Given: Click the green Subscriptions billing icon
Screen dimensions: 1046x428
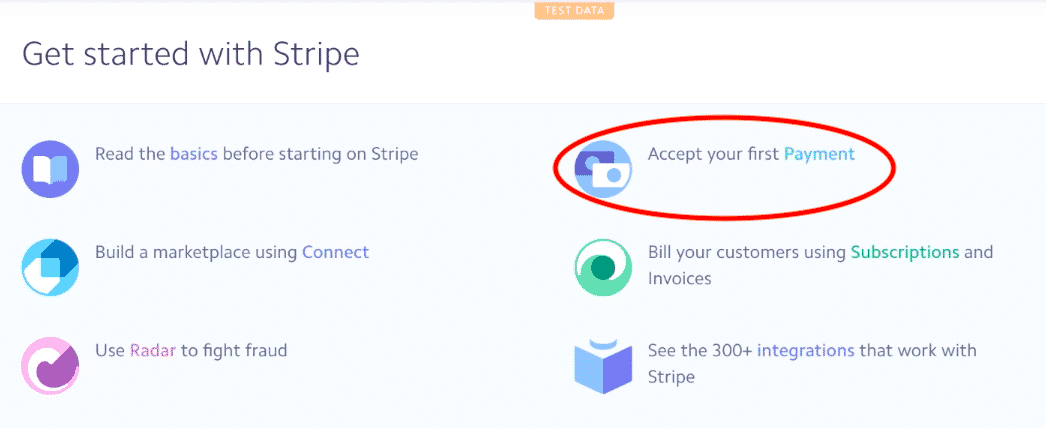Looking at the screenshot, I should pyautogui.click(x=603, y=267).
